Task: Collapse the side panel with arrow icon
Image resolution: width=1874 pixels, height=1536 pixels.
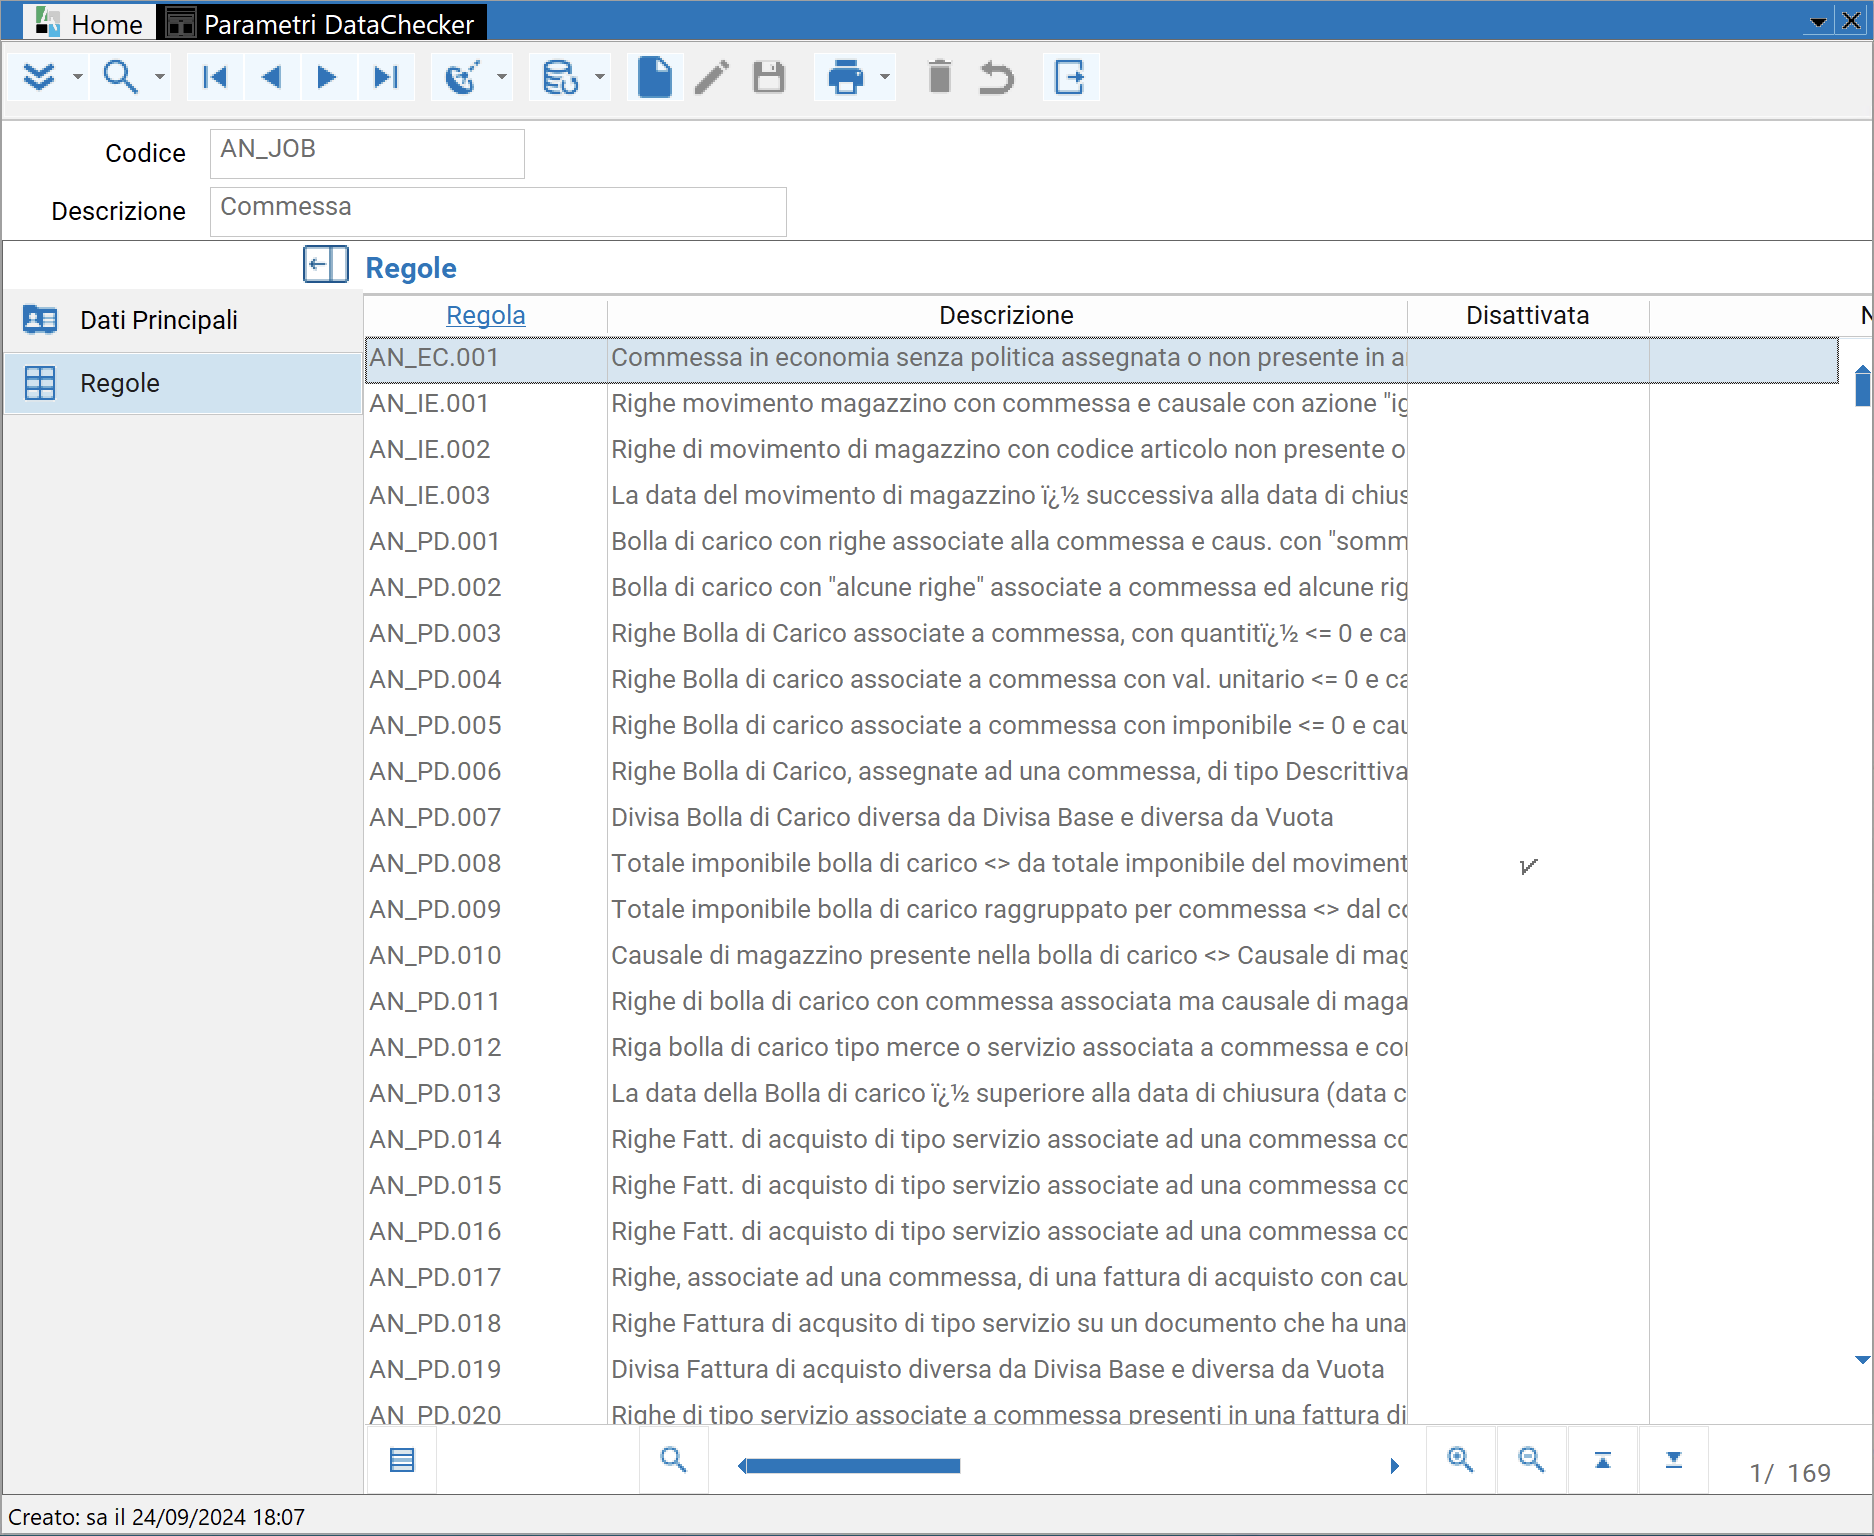Action: (x=326, y=265)
